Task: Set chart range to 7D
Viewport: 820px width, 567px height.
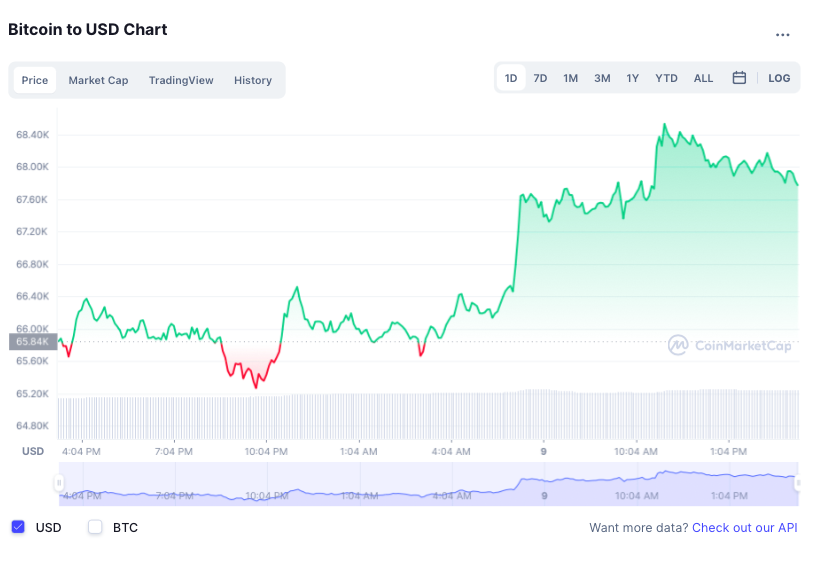Action: (540, 78)
